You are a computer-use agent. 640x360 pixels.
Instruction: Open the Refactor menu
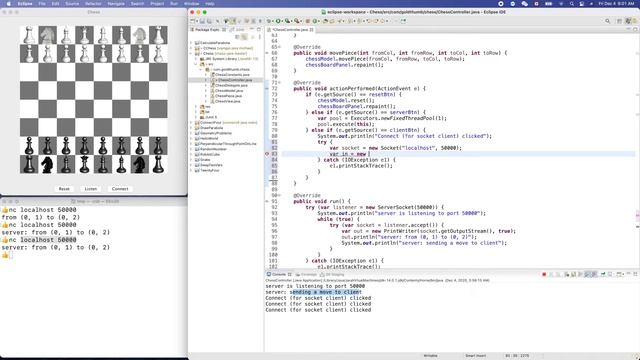[93, 4]
